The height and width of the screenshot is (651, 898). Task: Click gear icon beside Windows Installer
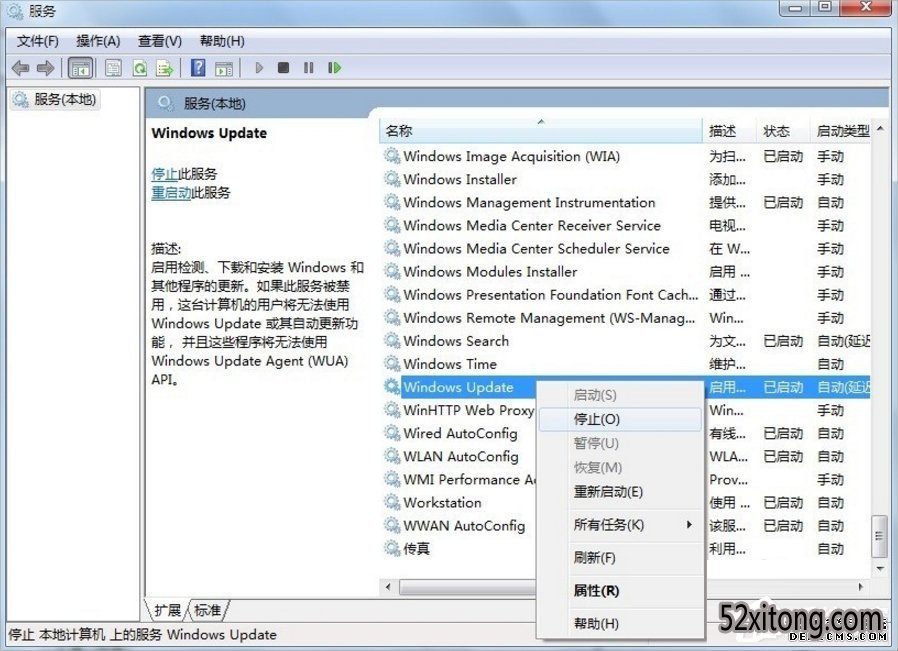tap(392, 179)
